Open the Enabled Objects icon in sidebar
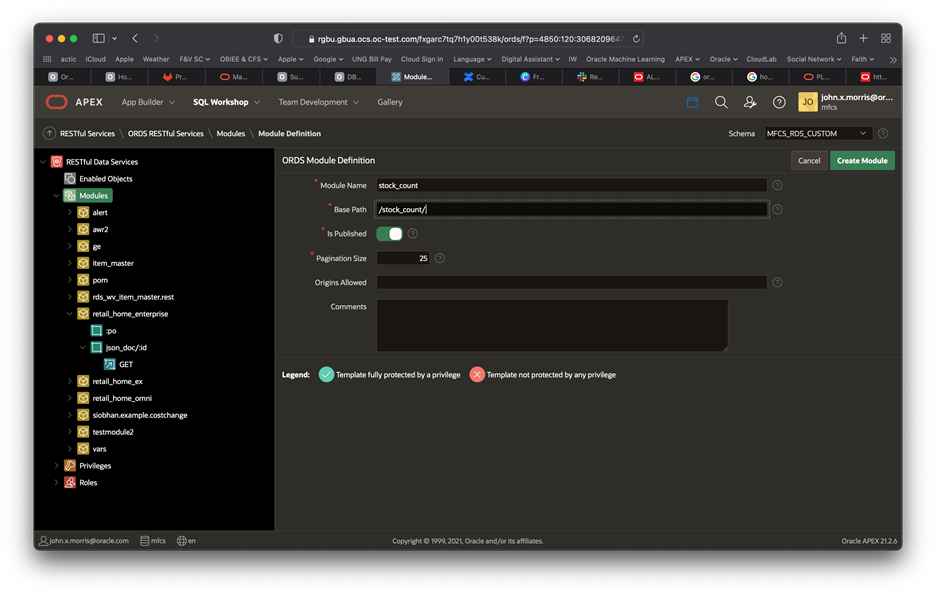Screen dimensions: 936x595 (x=69, y=178)
